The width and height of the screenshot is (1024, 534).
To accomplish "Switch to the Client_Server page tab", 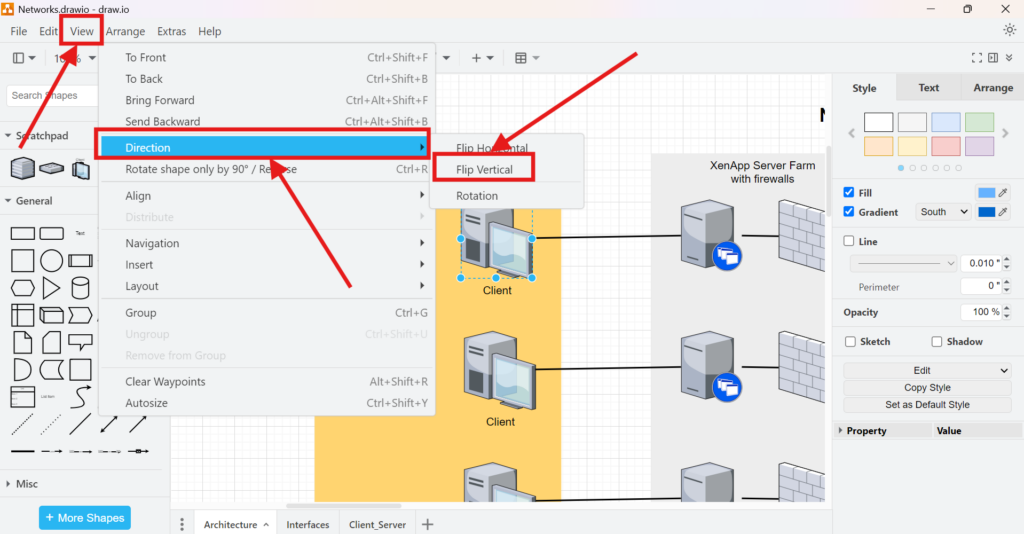I will [377, 524].
